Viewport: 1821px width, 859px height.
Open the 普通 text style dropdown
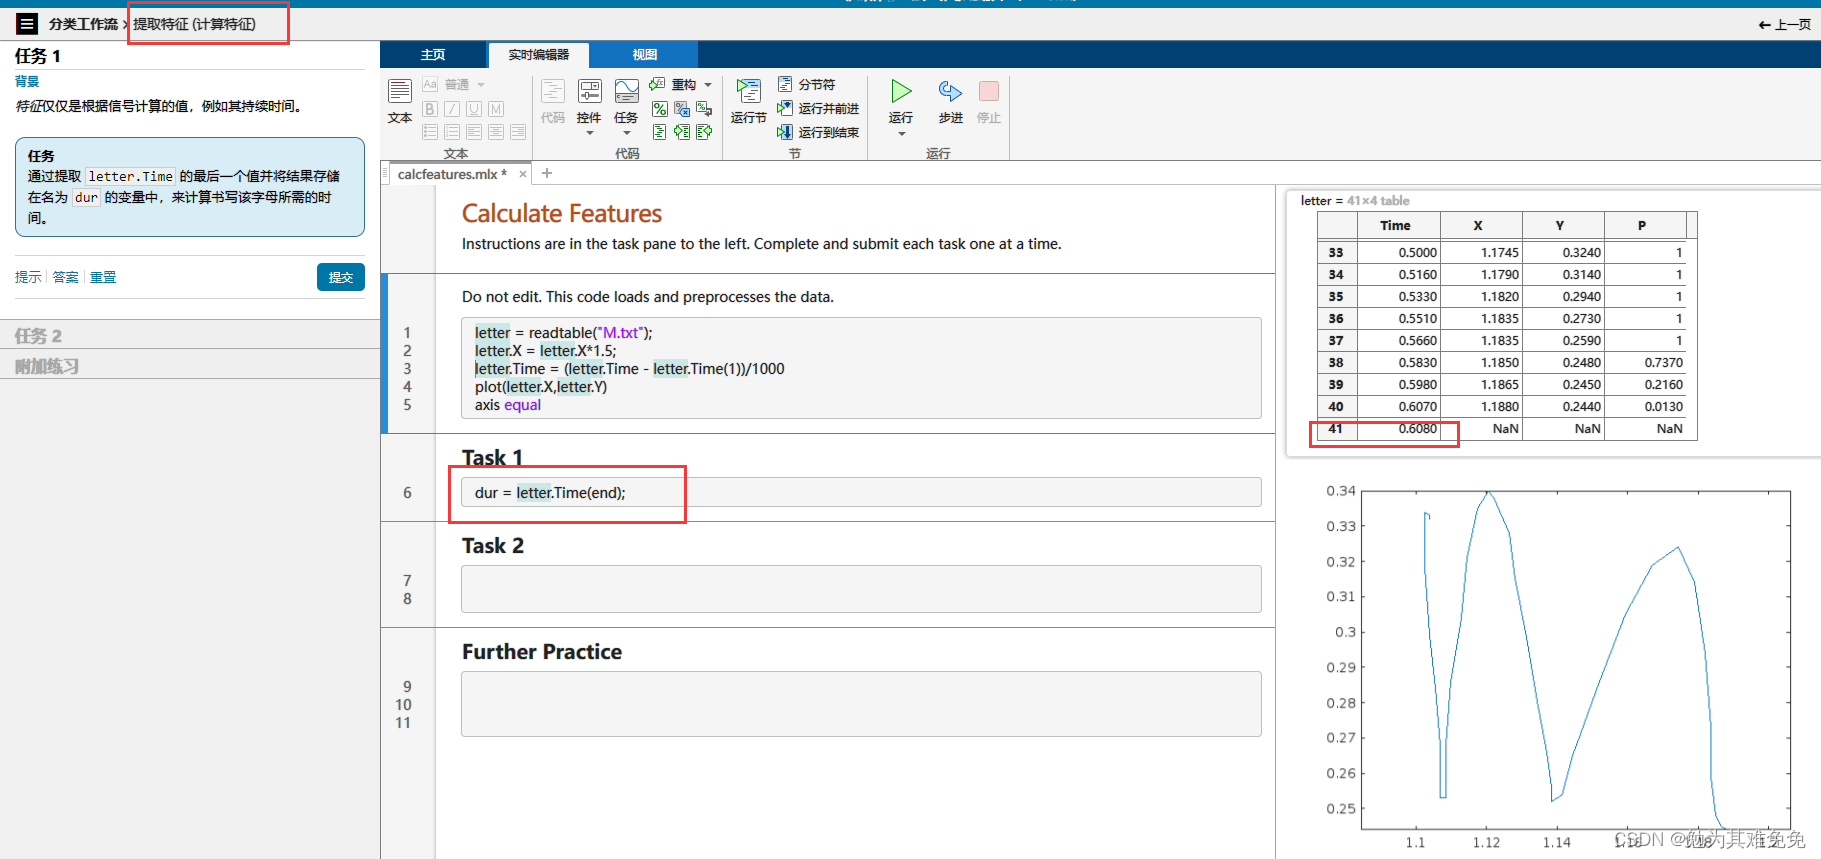point(465,85)
